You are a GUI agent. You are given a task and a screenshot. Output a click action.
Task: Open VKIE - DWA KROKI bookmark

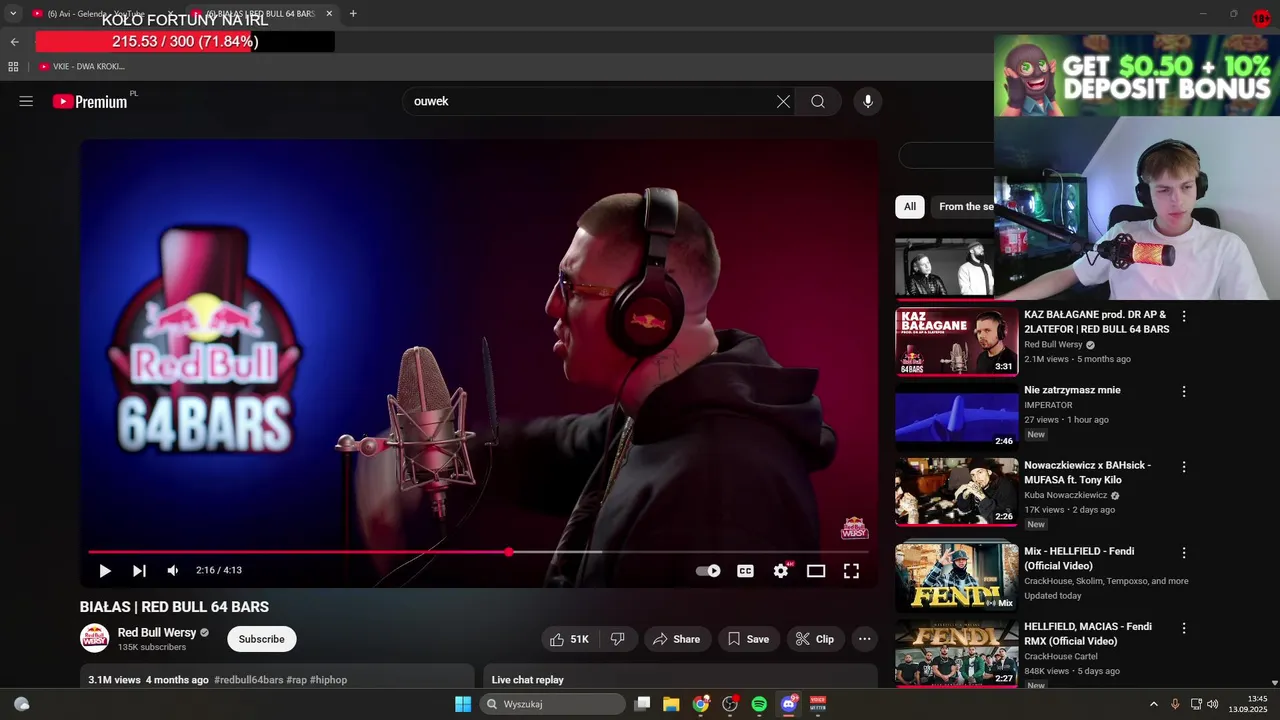coord(82,66)
